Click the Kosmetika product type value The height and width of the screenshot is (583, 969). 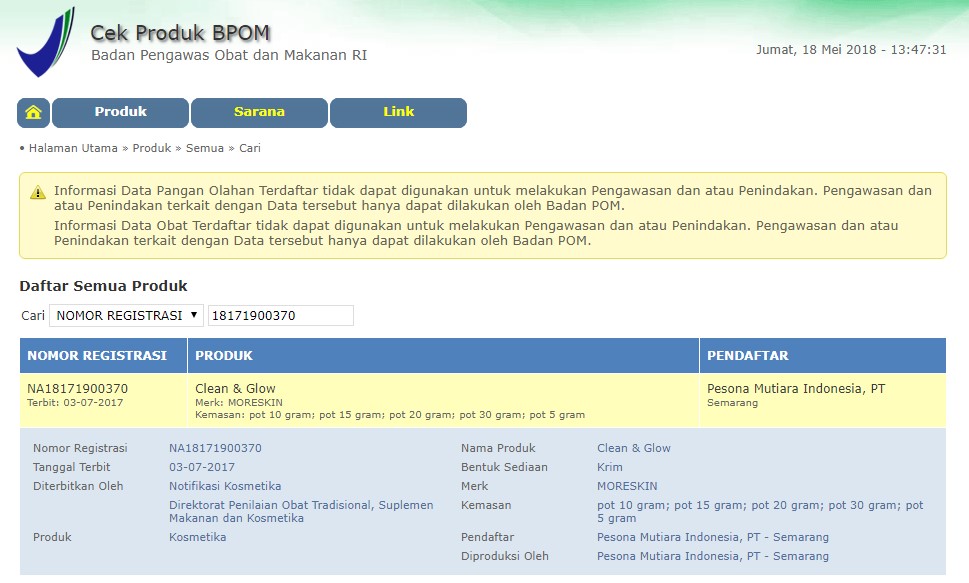click(197, 537)
